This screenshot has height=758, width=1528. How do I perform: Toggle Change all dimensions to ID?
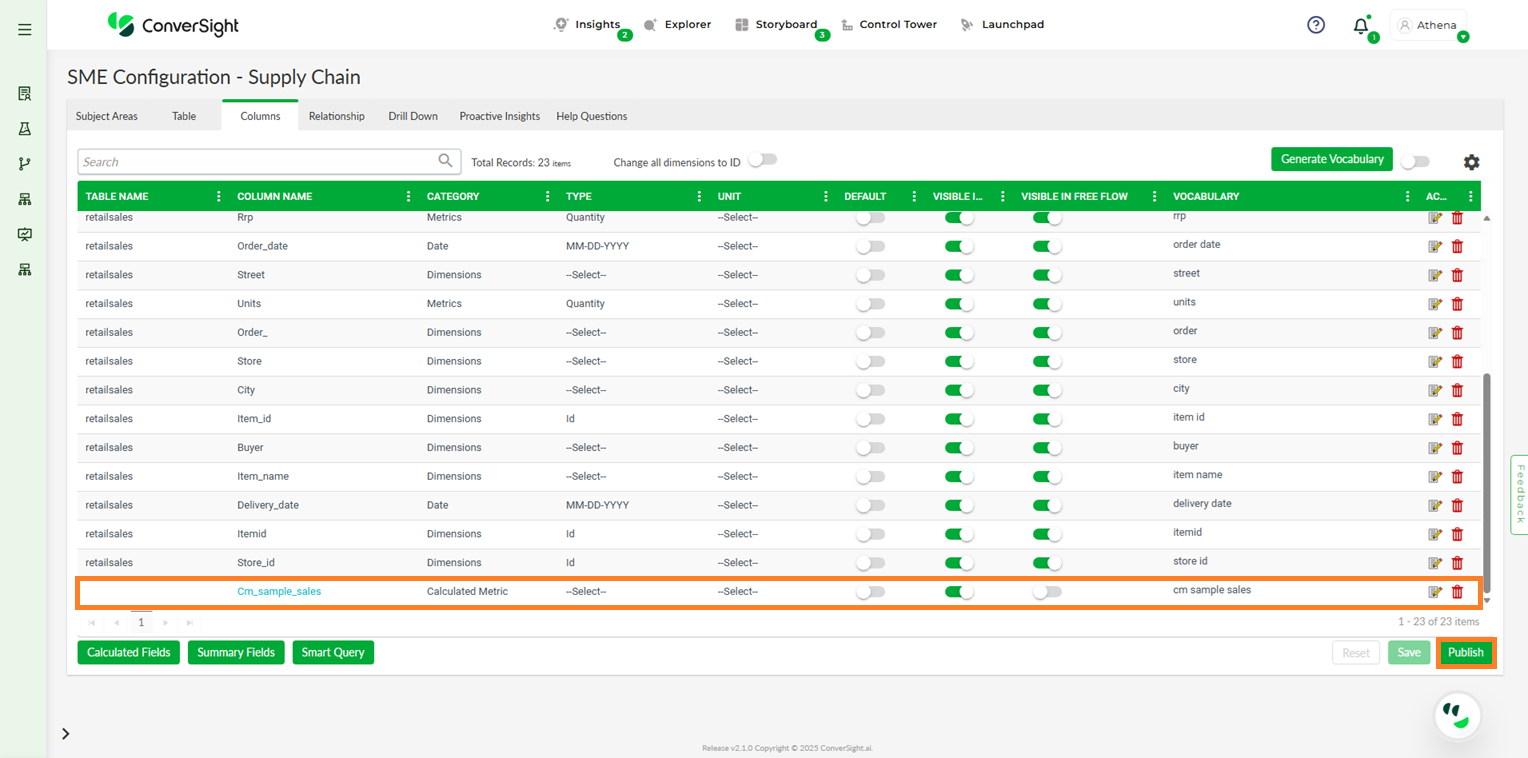pos(762,160)
